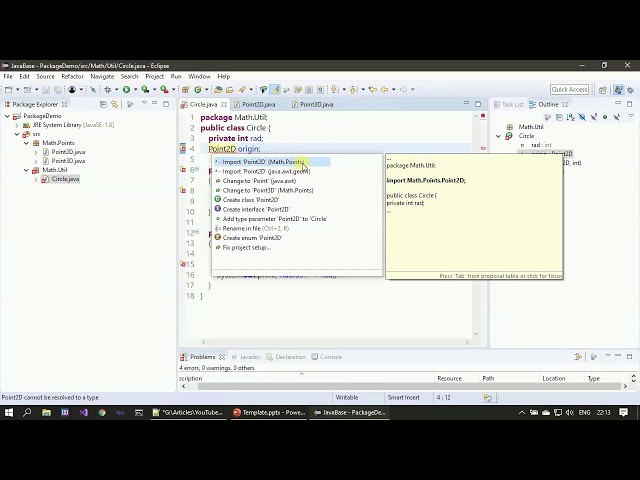The image size is (640, 480).
Task: Open Back history dropdown arrow
Action: [x=393, y=89]
